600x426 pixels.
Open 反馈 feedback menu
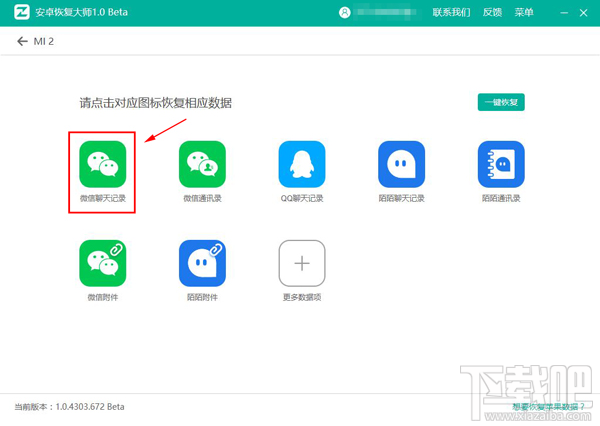(492, 13)
